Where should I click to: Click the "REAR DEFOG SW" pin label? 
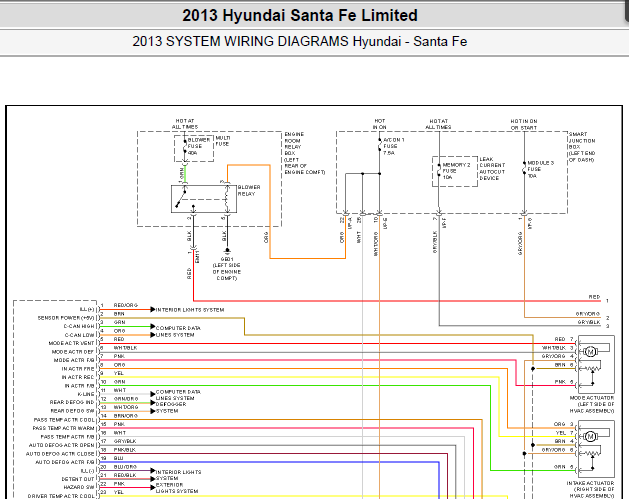click(73, 411)
